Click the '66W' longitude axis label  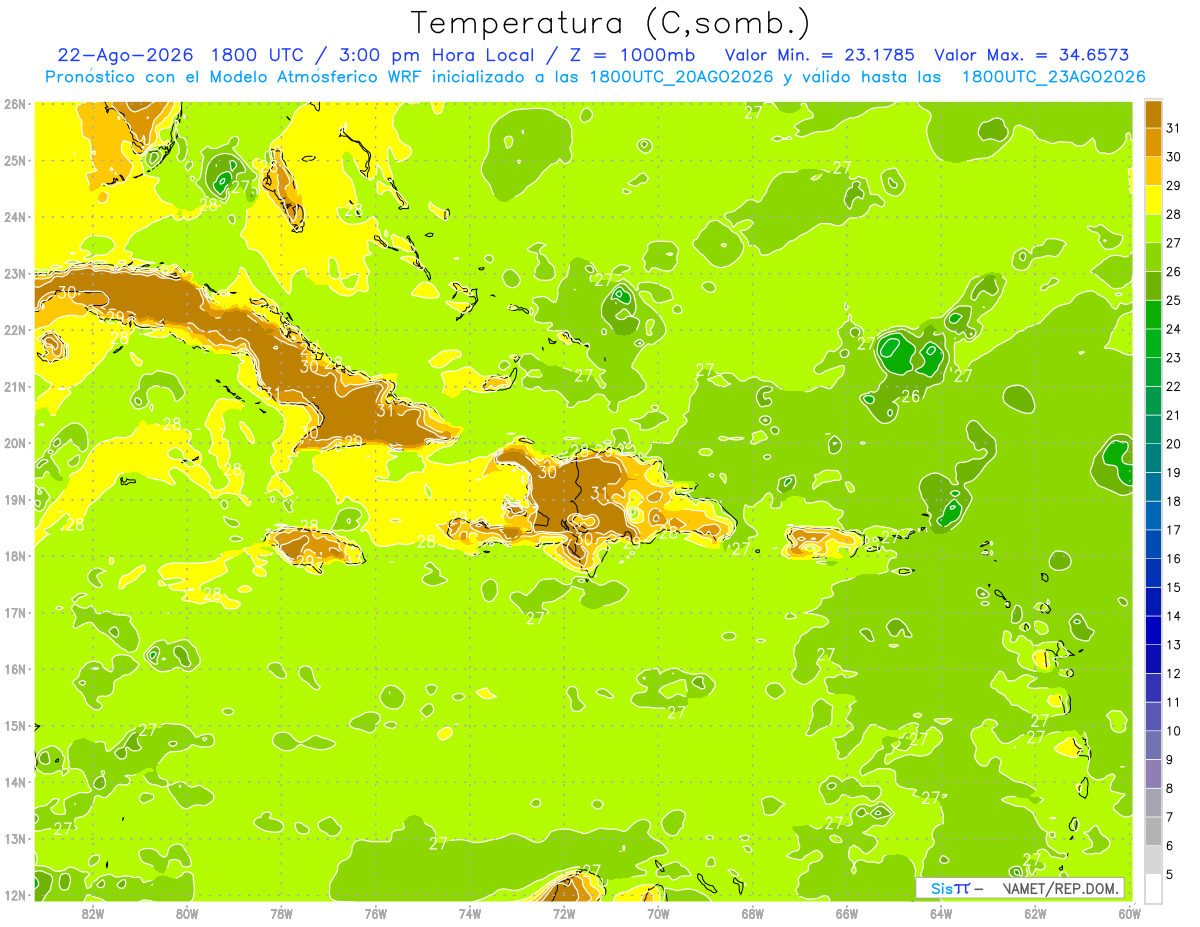tap(847, 913)
